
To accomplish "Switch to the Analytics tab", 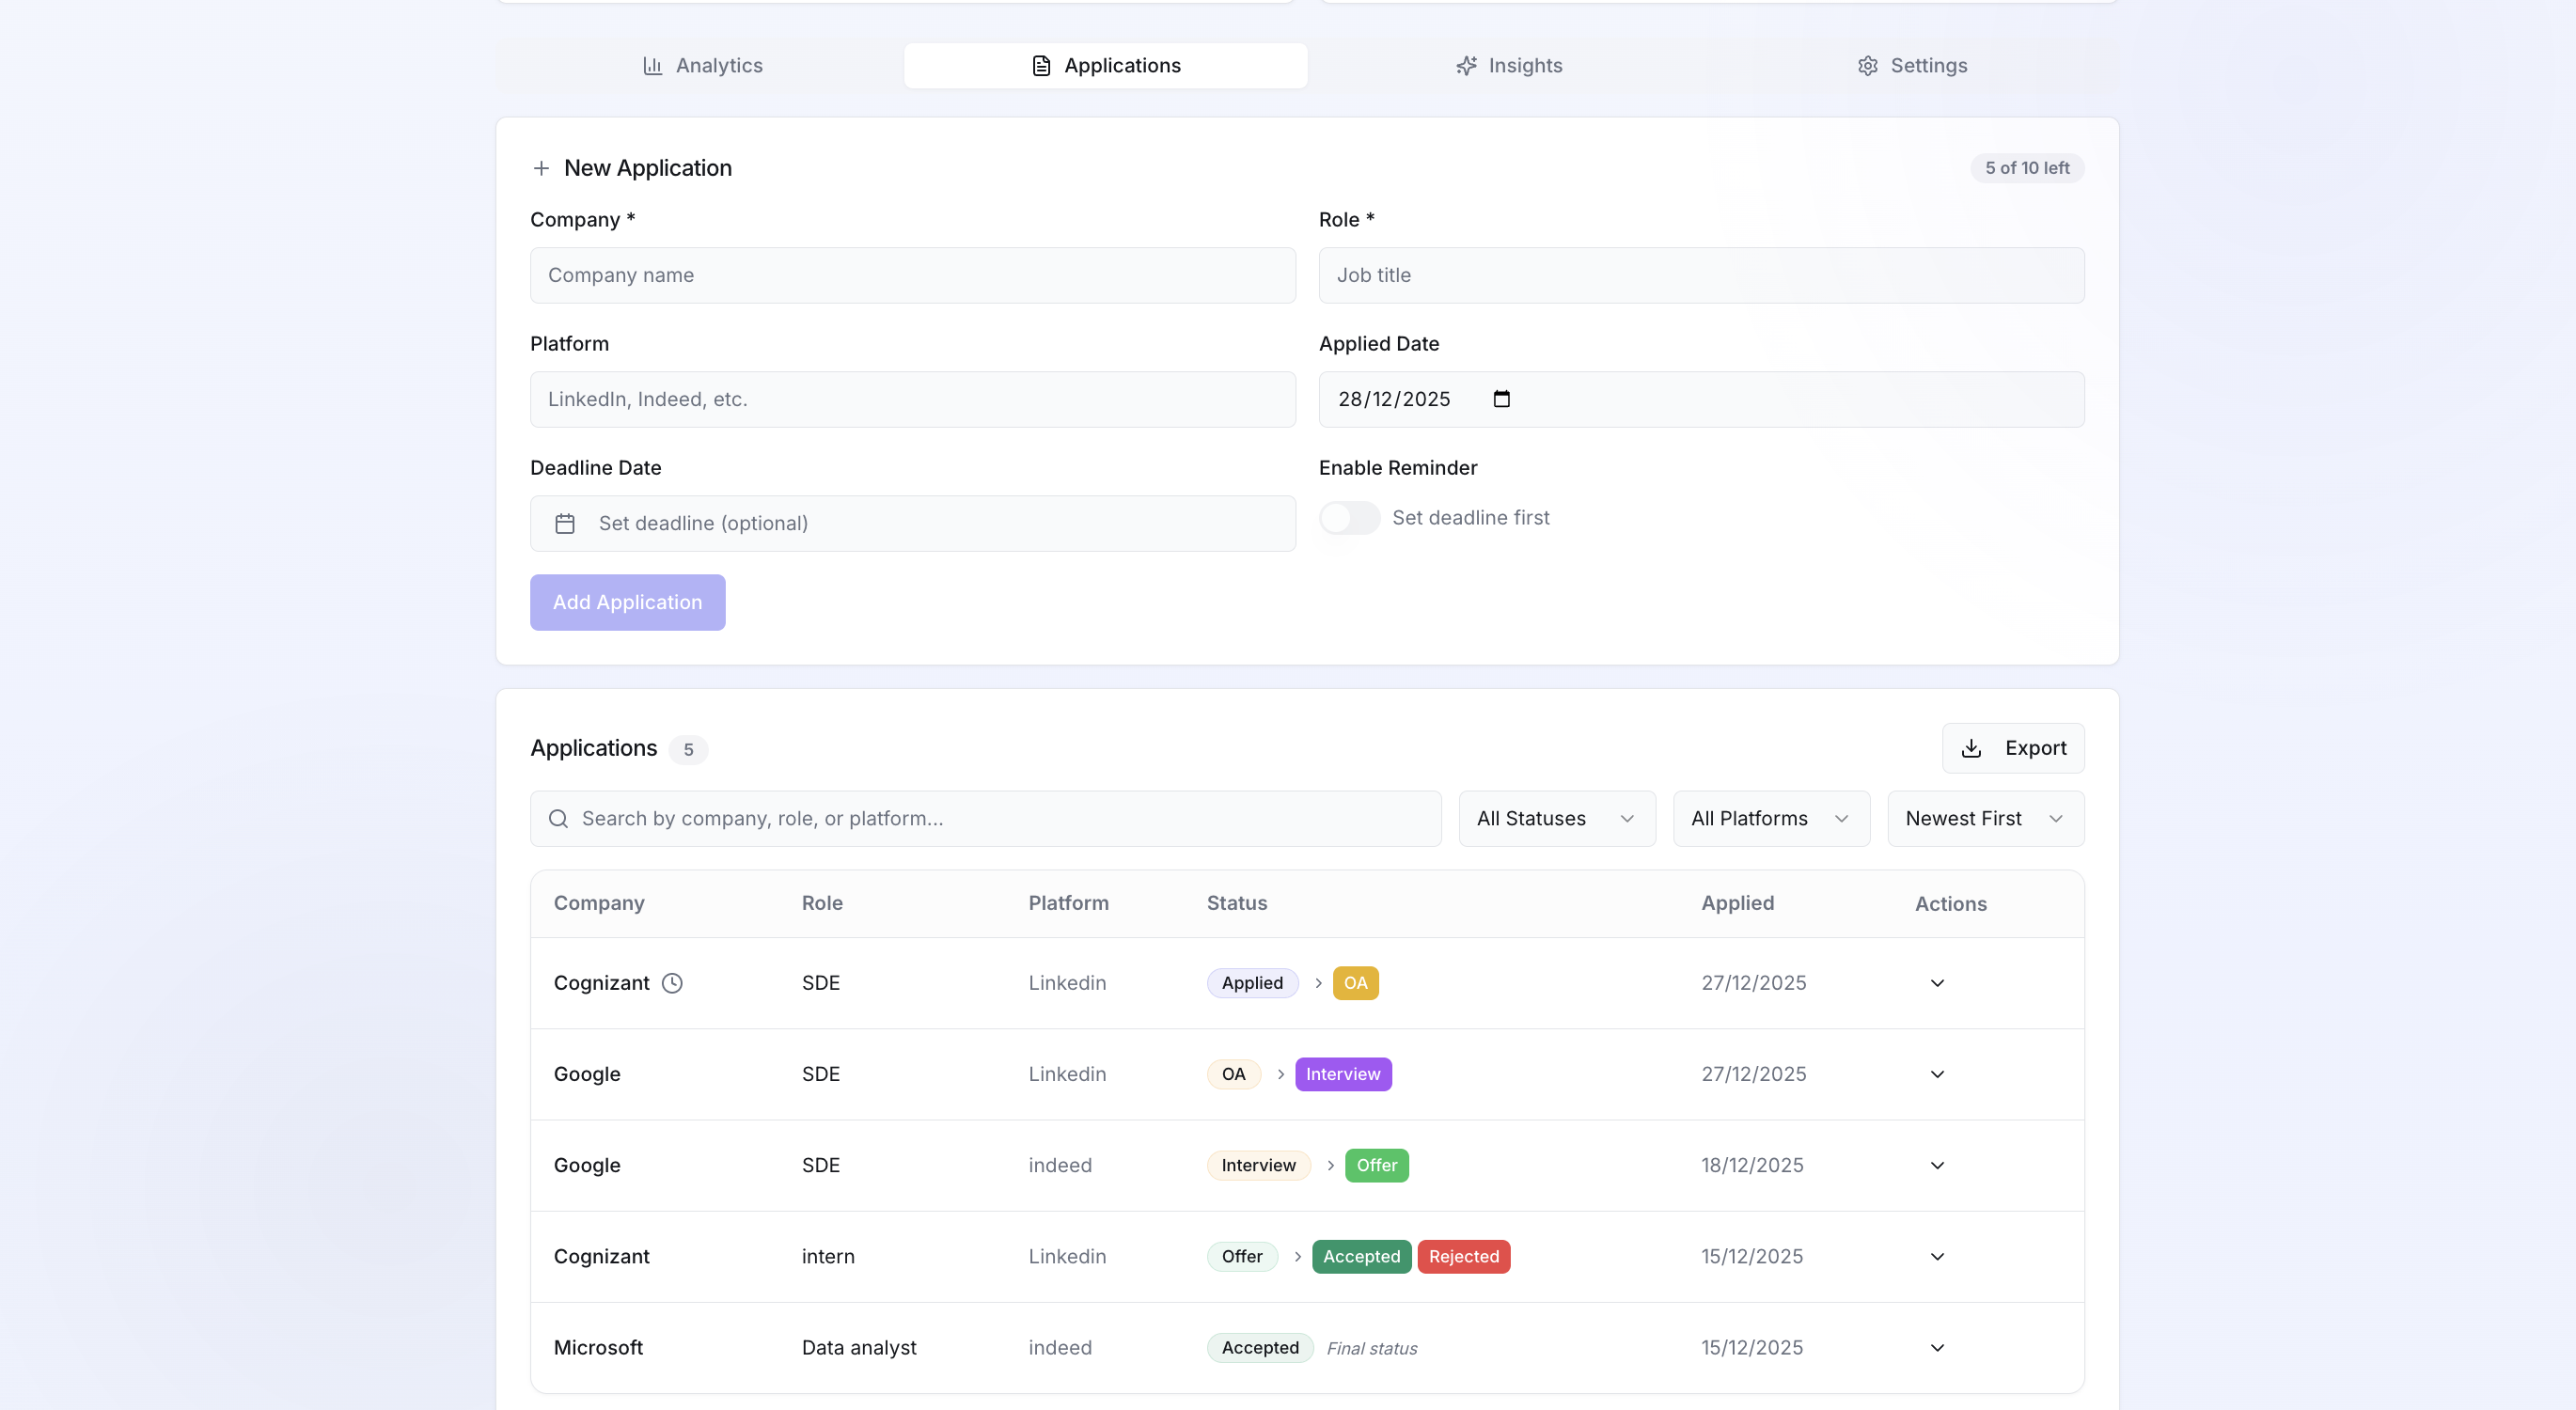I will 702,66.
